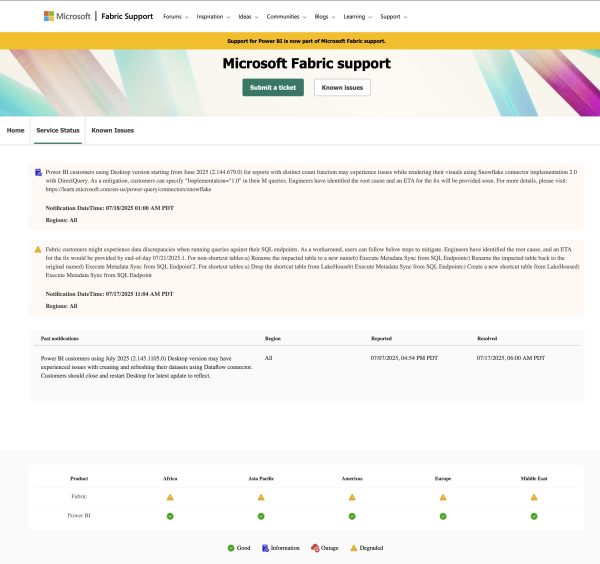The width and height of the screenshot is (600, 564).
Task: Switch to the Known Issues tab
Action: (x=112, y=130)
